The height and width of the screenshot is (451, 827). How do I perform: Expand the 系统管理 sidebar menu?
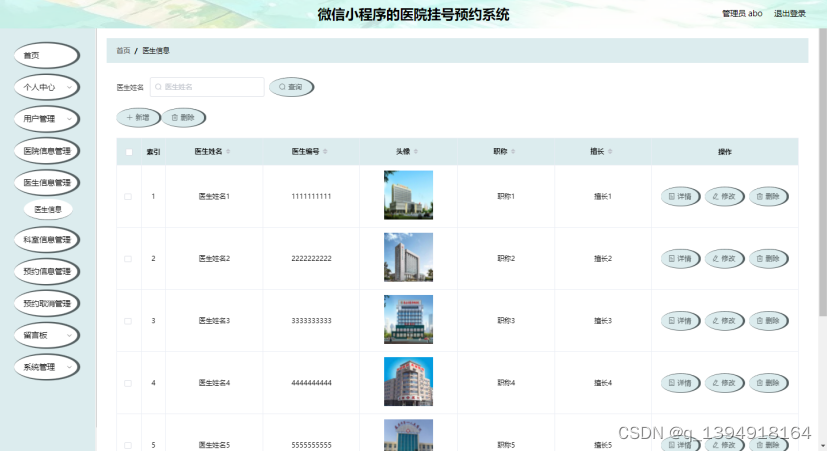pos(46,367)
